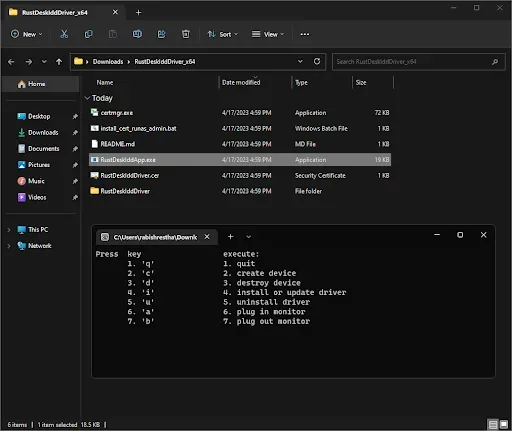Add a new File Explorer tab
Image resolution: width=512 pixels, height=431 pixels.
pyautogui.click(x=138, y=13)
